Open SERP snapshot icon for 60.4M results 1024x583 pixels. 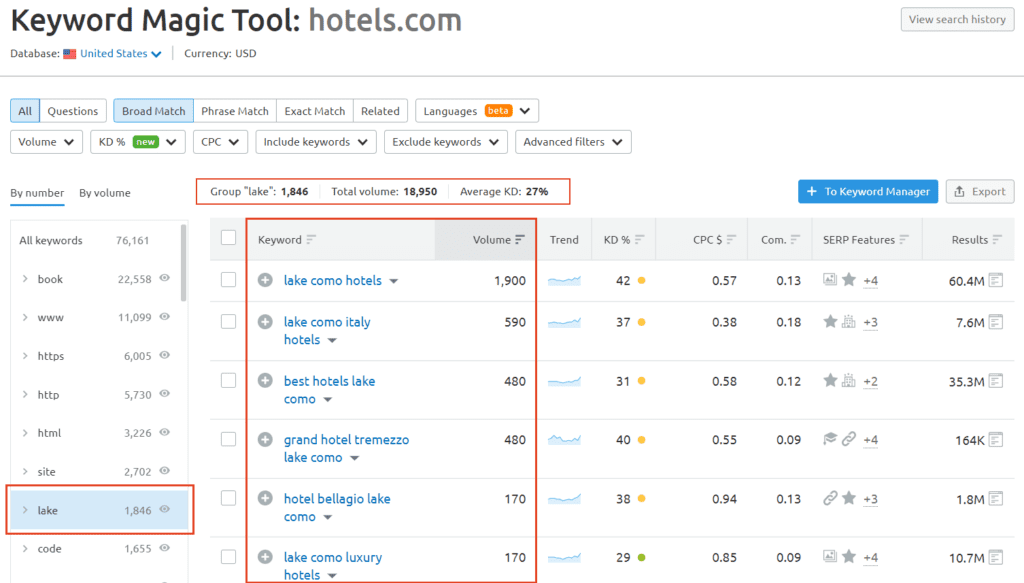pos(995,281)
